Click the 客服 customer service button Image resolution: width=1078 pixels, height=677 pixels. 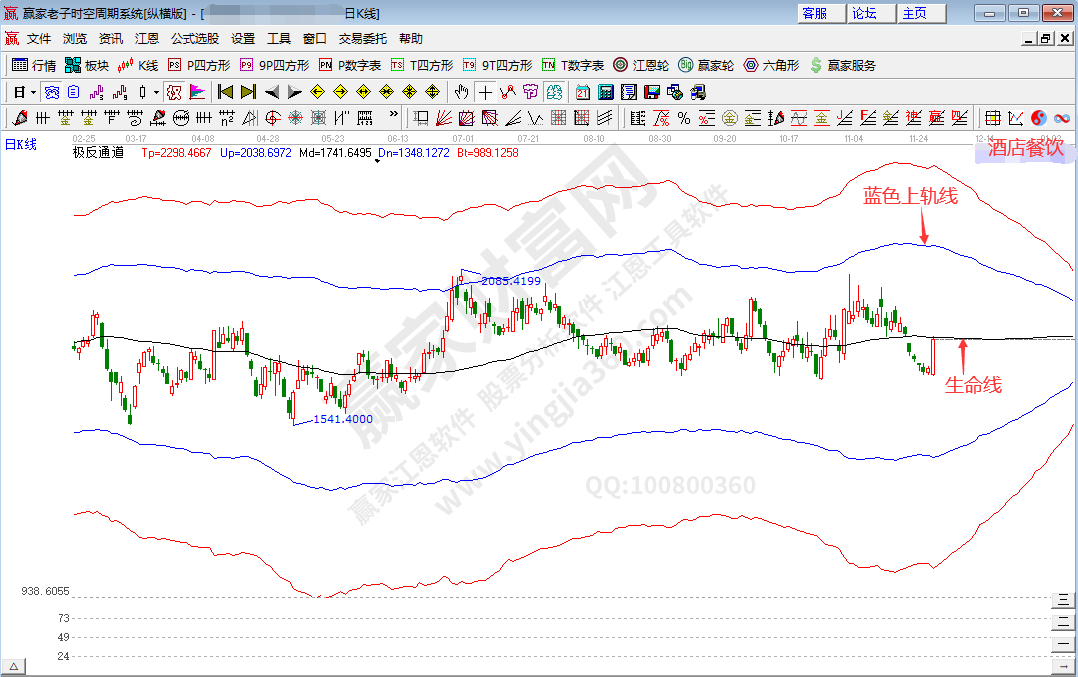(814, 13)
